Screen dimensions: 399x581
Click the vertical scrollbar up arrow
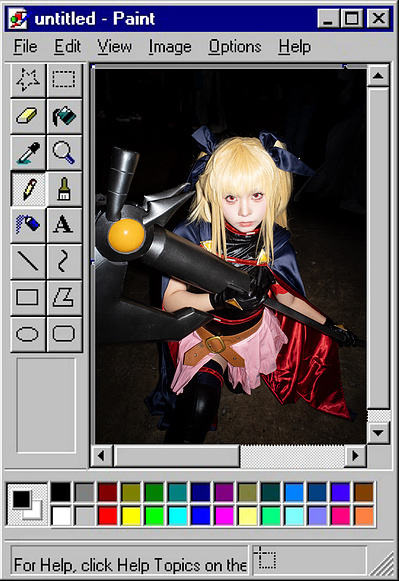[378, 76]
